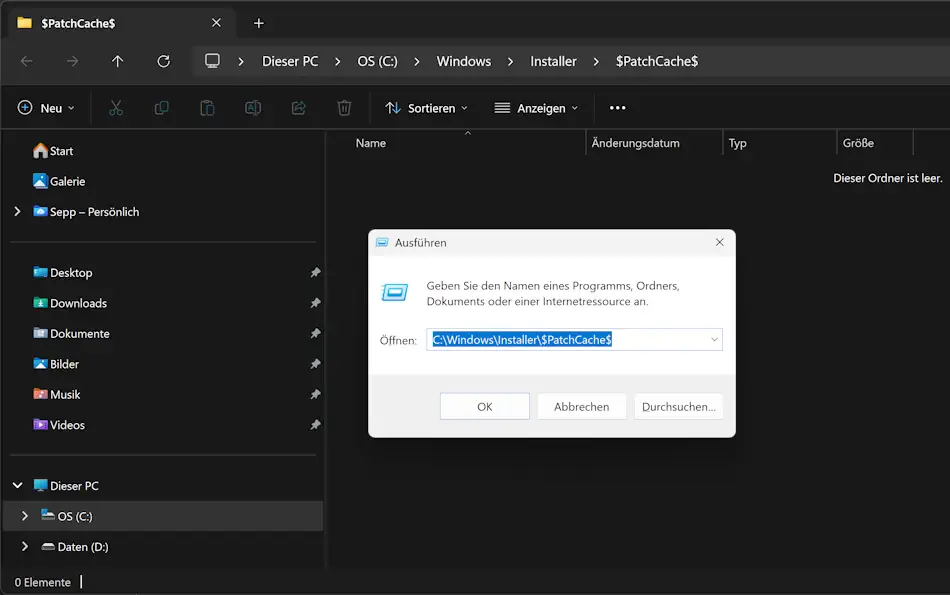
Task: Expand the Sepp – Persönlich tree item
Action: (x=15, y=211)
